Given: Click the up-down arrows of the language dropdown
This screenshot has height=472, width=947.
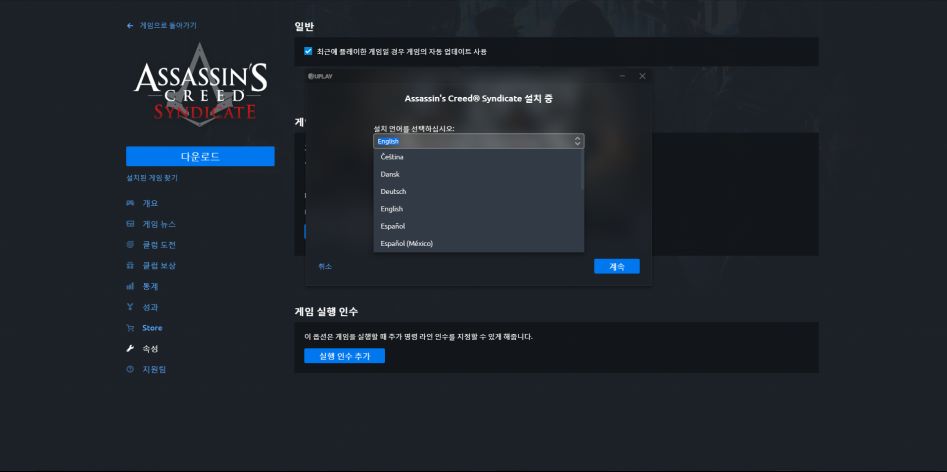Looking at the screenshot, I should click(x=577, y=141).
